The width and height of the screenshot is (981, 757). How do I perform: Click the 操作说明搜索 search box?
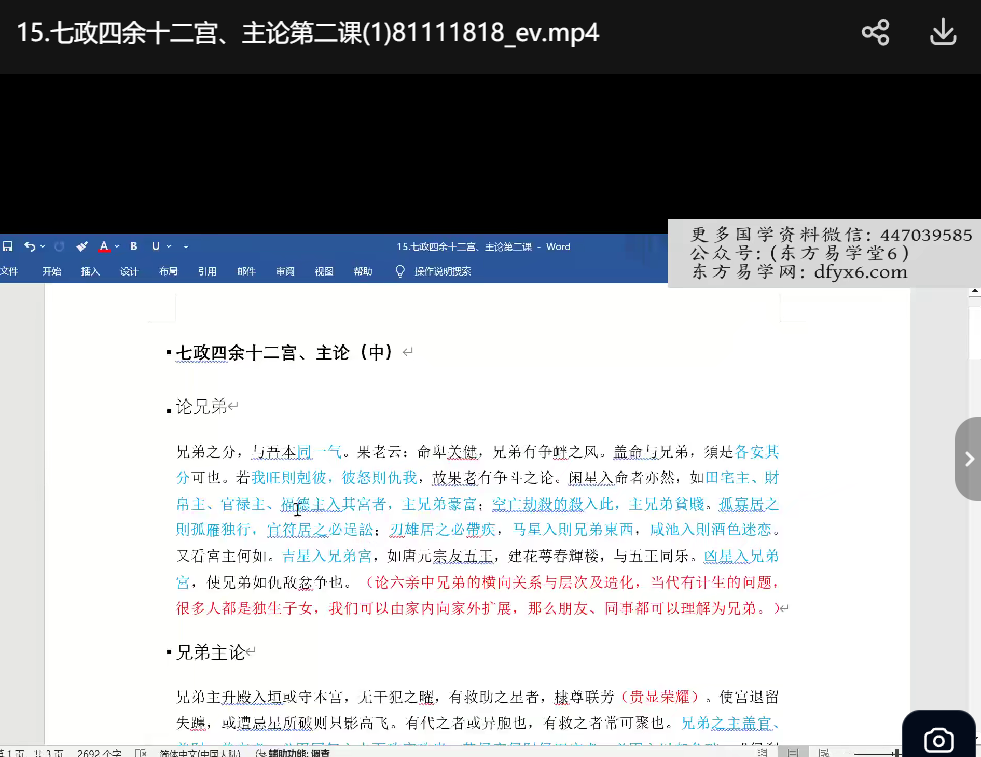pyautogui.click(x=443, y=271)
